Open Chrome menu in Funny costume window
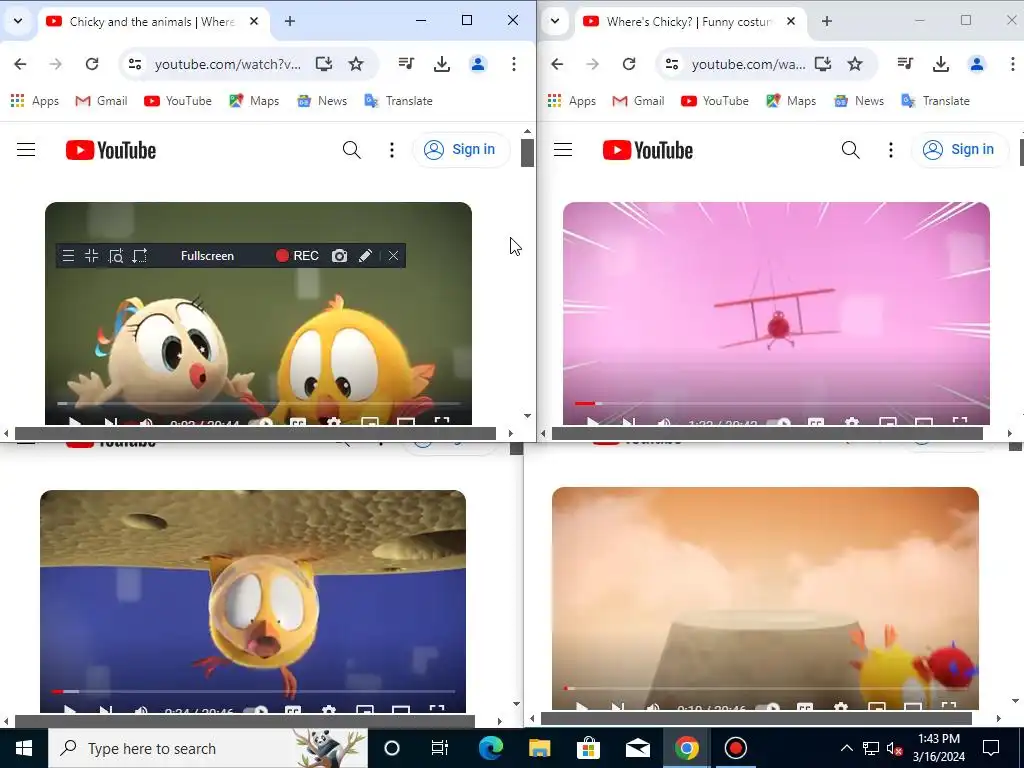Screen dimensions: 1024x768 tap(1013, 64)
